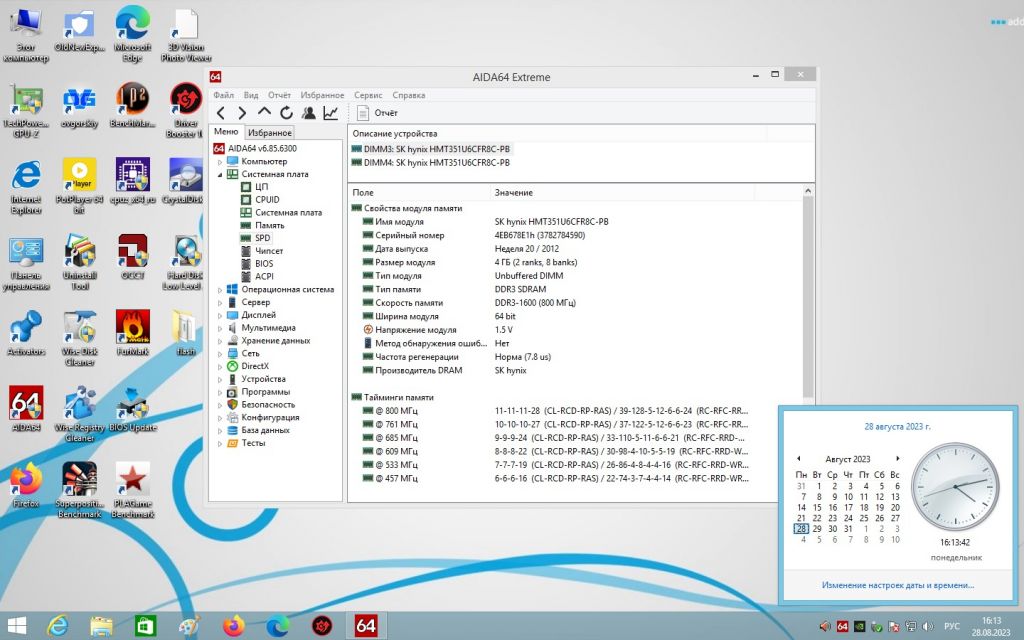
Task: Expand the Компьютер tree node
Action: click(x=220, y=161)
